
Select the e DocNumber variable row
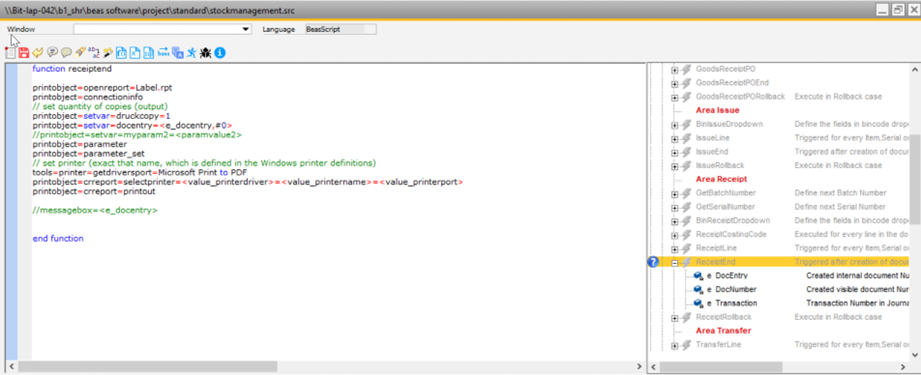point(731,289)
